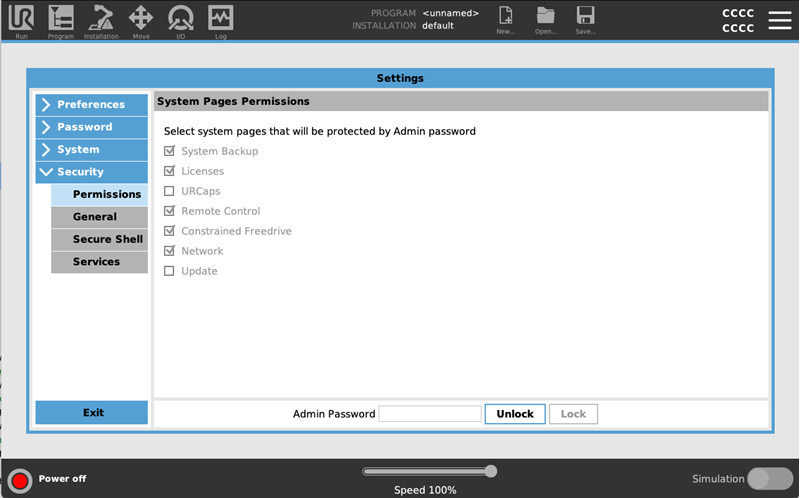This screenshot has width=800, height=498.
Task: Click the Unlock button
Action: (x=515, y=414)
